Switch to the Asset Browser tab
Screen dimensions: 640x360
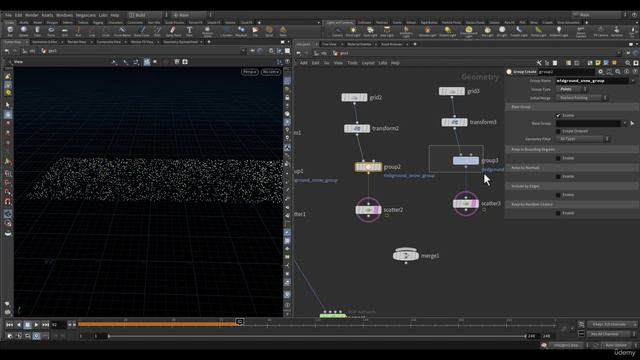[x=392, y=44]
